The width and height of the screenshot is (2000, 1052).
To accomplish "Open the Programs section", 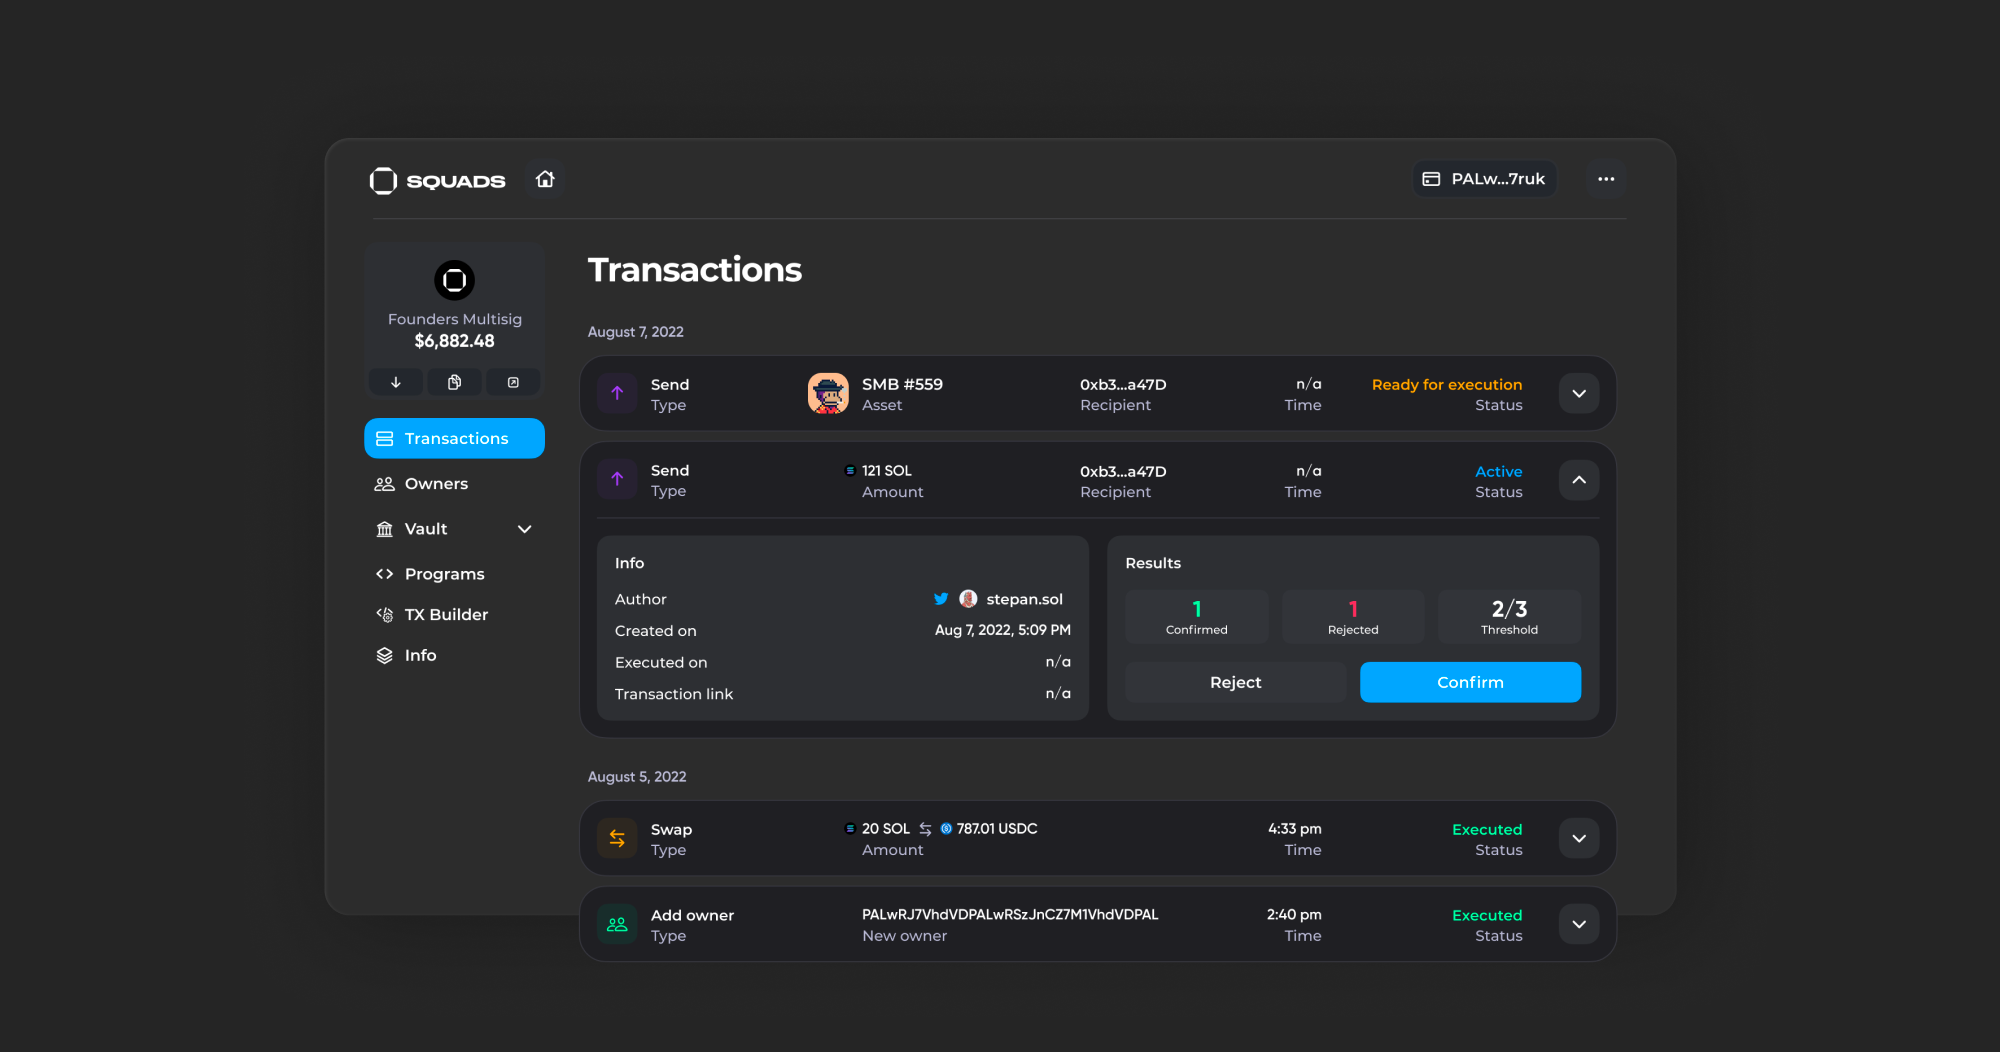I will tap(443, 573).
